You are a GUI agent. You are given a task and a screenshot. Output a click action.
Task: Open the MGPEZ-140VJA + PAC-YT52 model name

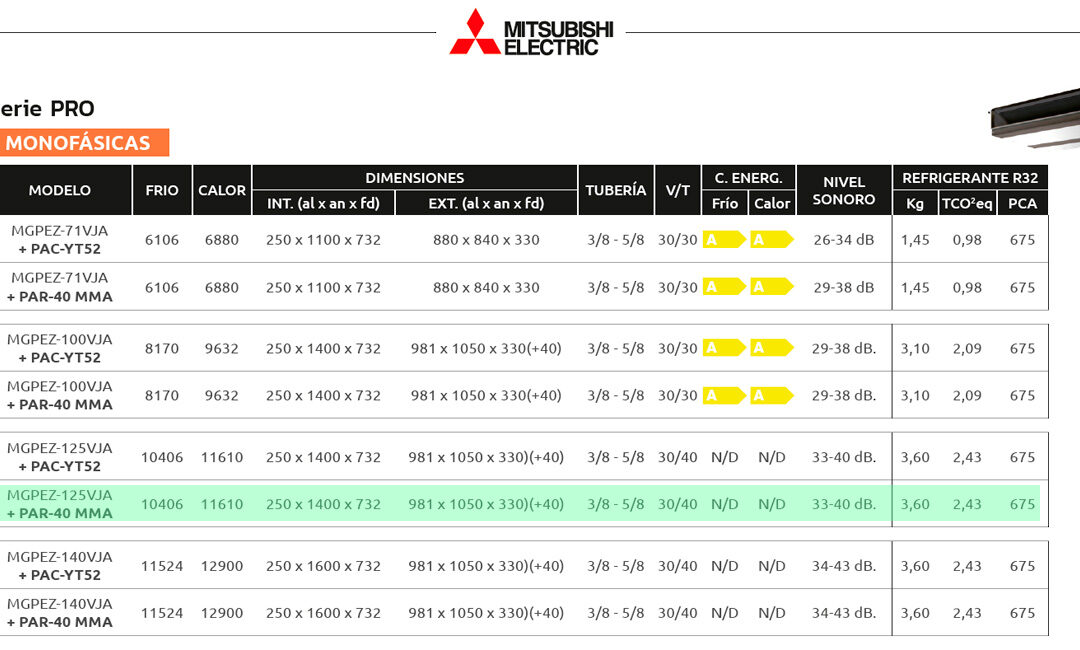(60, 566)
